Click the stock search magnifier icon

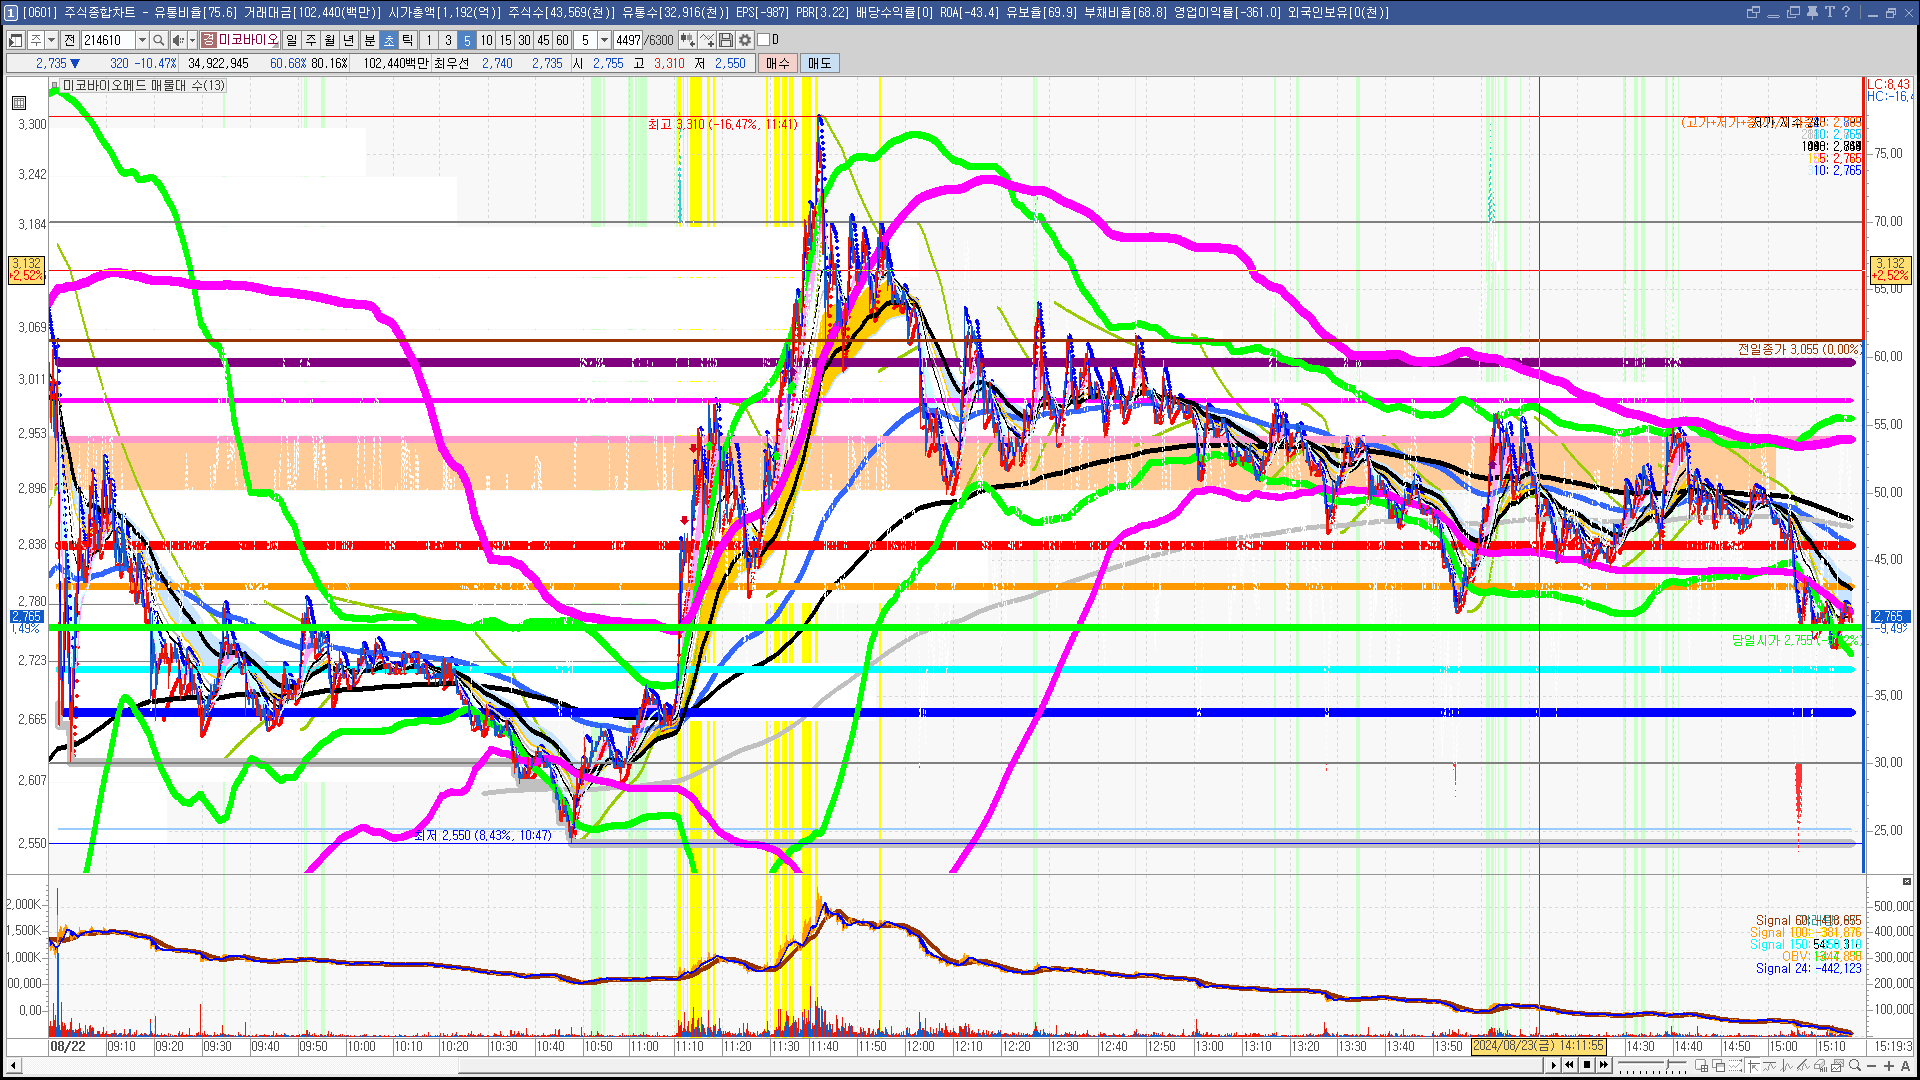point(158,40)
